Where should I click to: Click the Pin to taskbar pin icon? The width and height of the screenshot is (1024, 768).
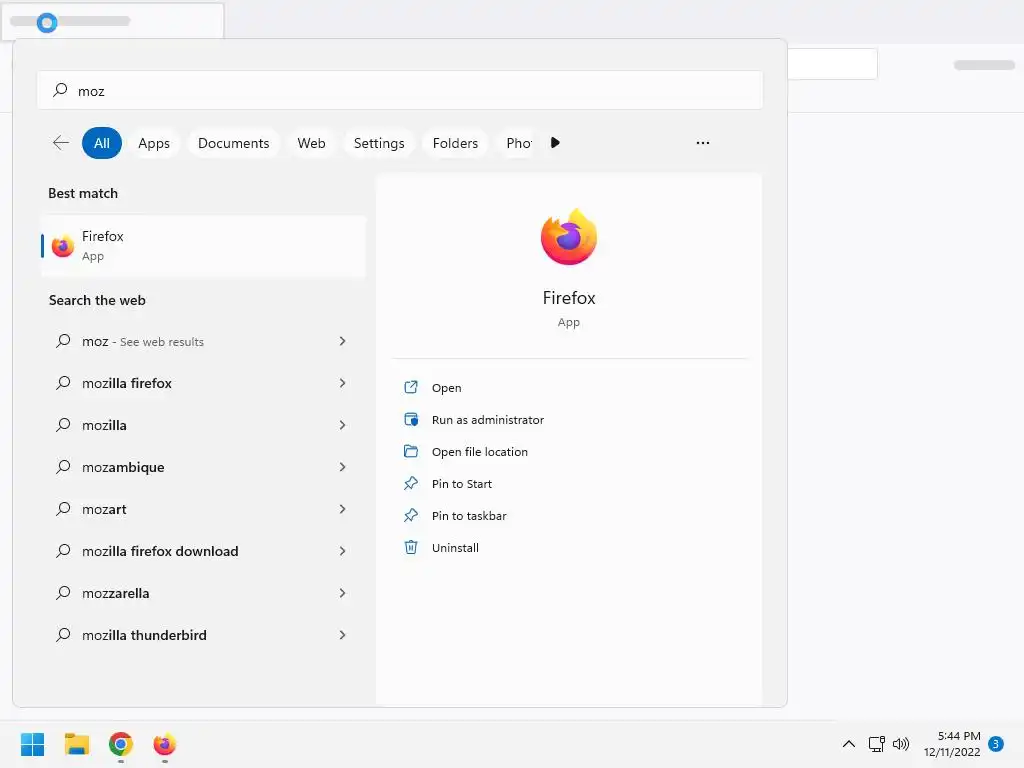pyautogui.click(x=411, y=515)
